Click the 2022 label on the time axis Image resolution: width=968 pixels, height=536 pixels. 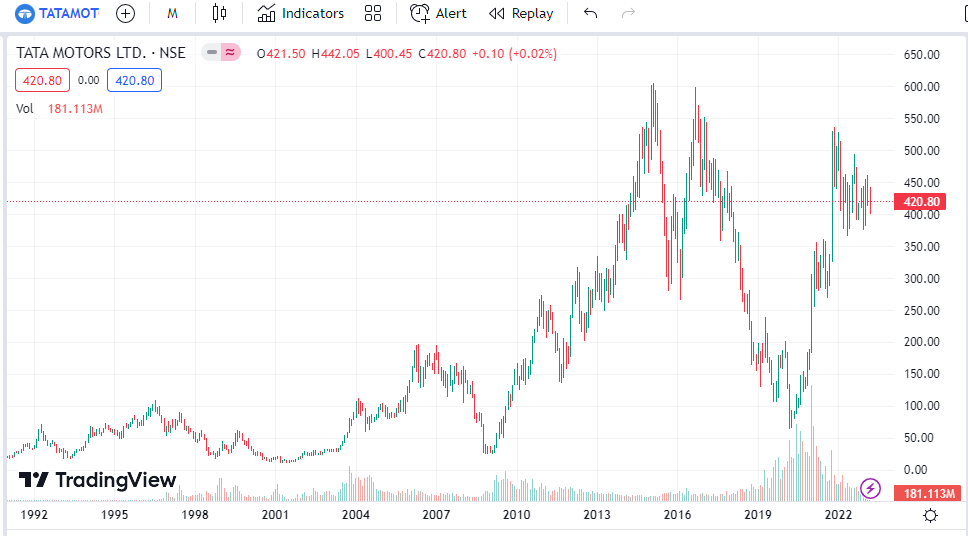tap(838, 514)
